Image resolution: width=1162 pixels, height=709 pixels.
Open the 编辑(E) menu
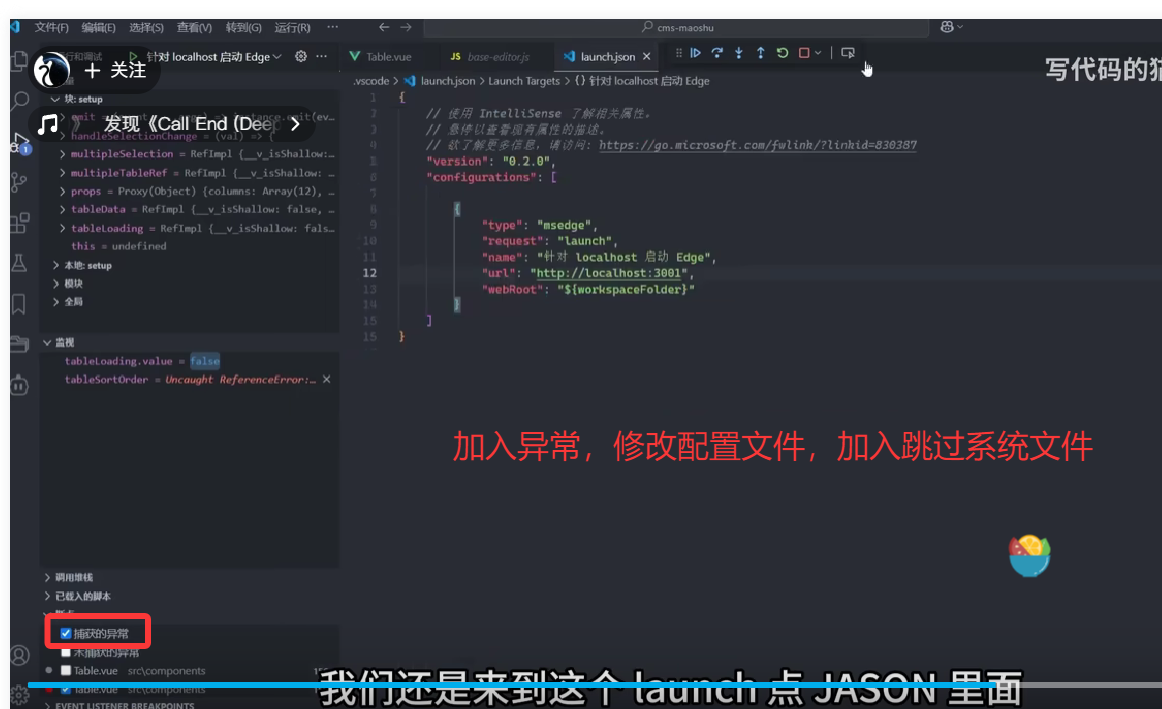[99, 27]
